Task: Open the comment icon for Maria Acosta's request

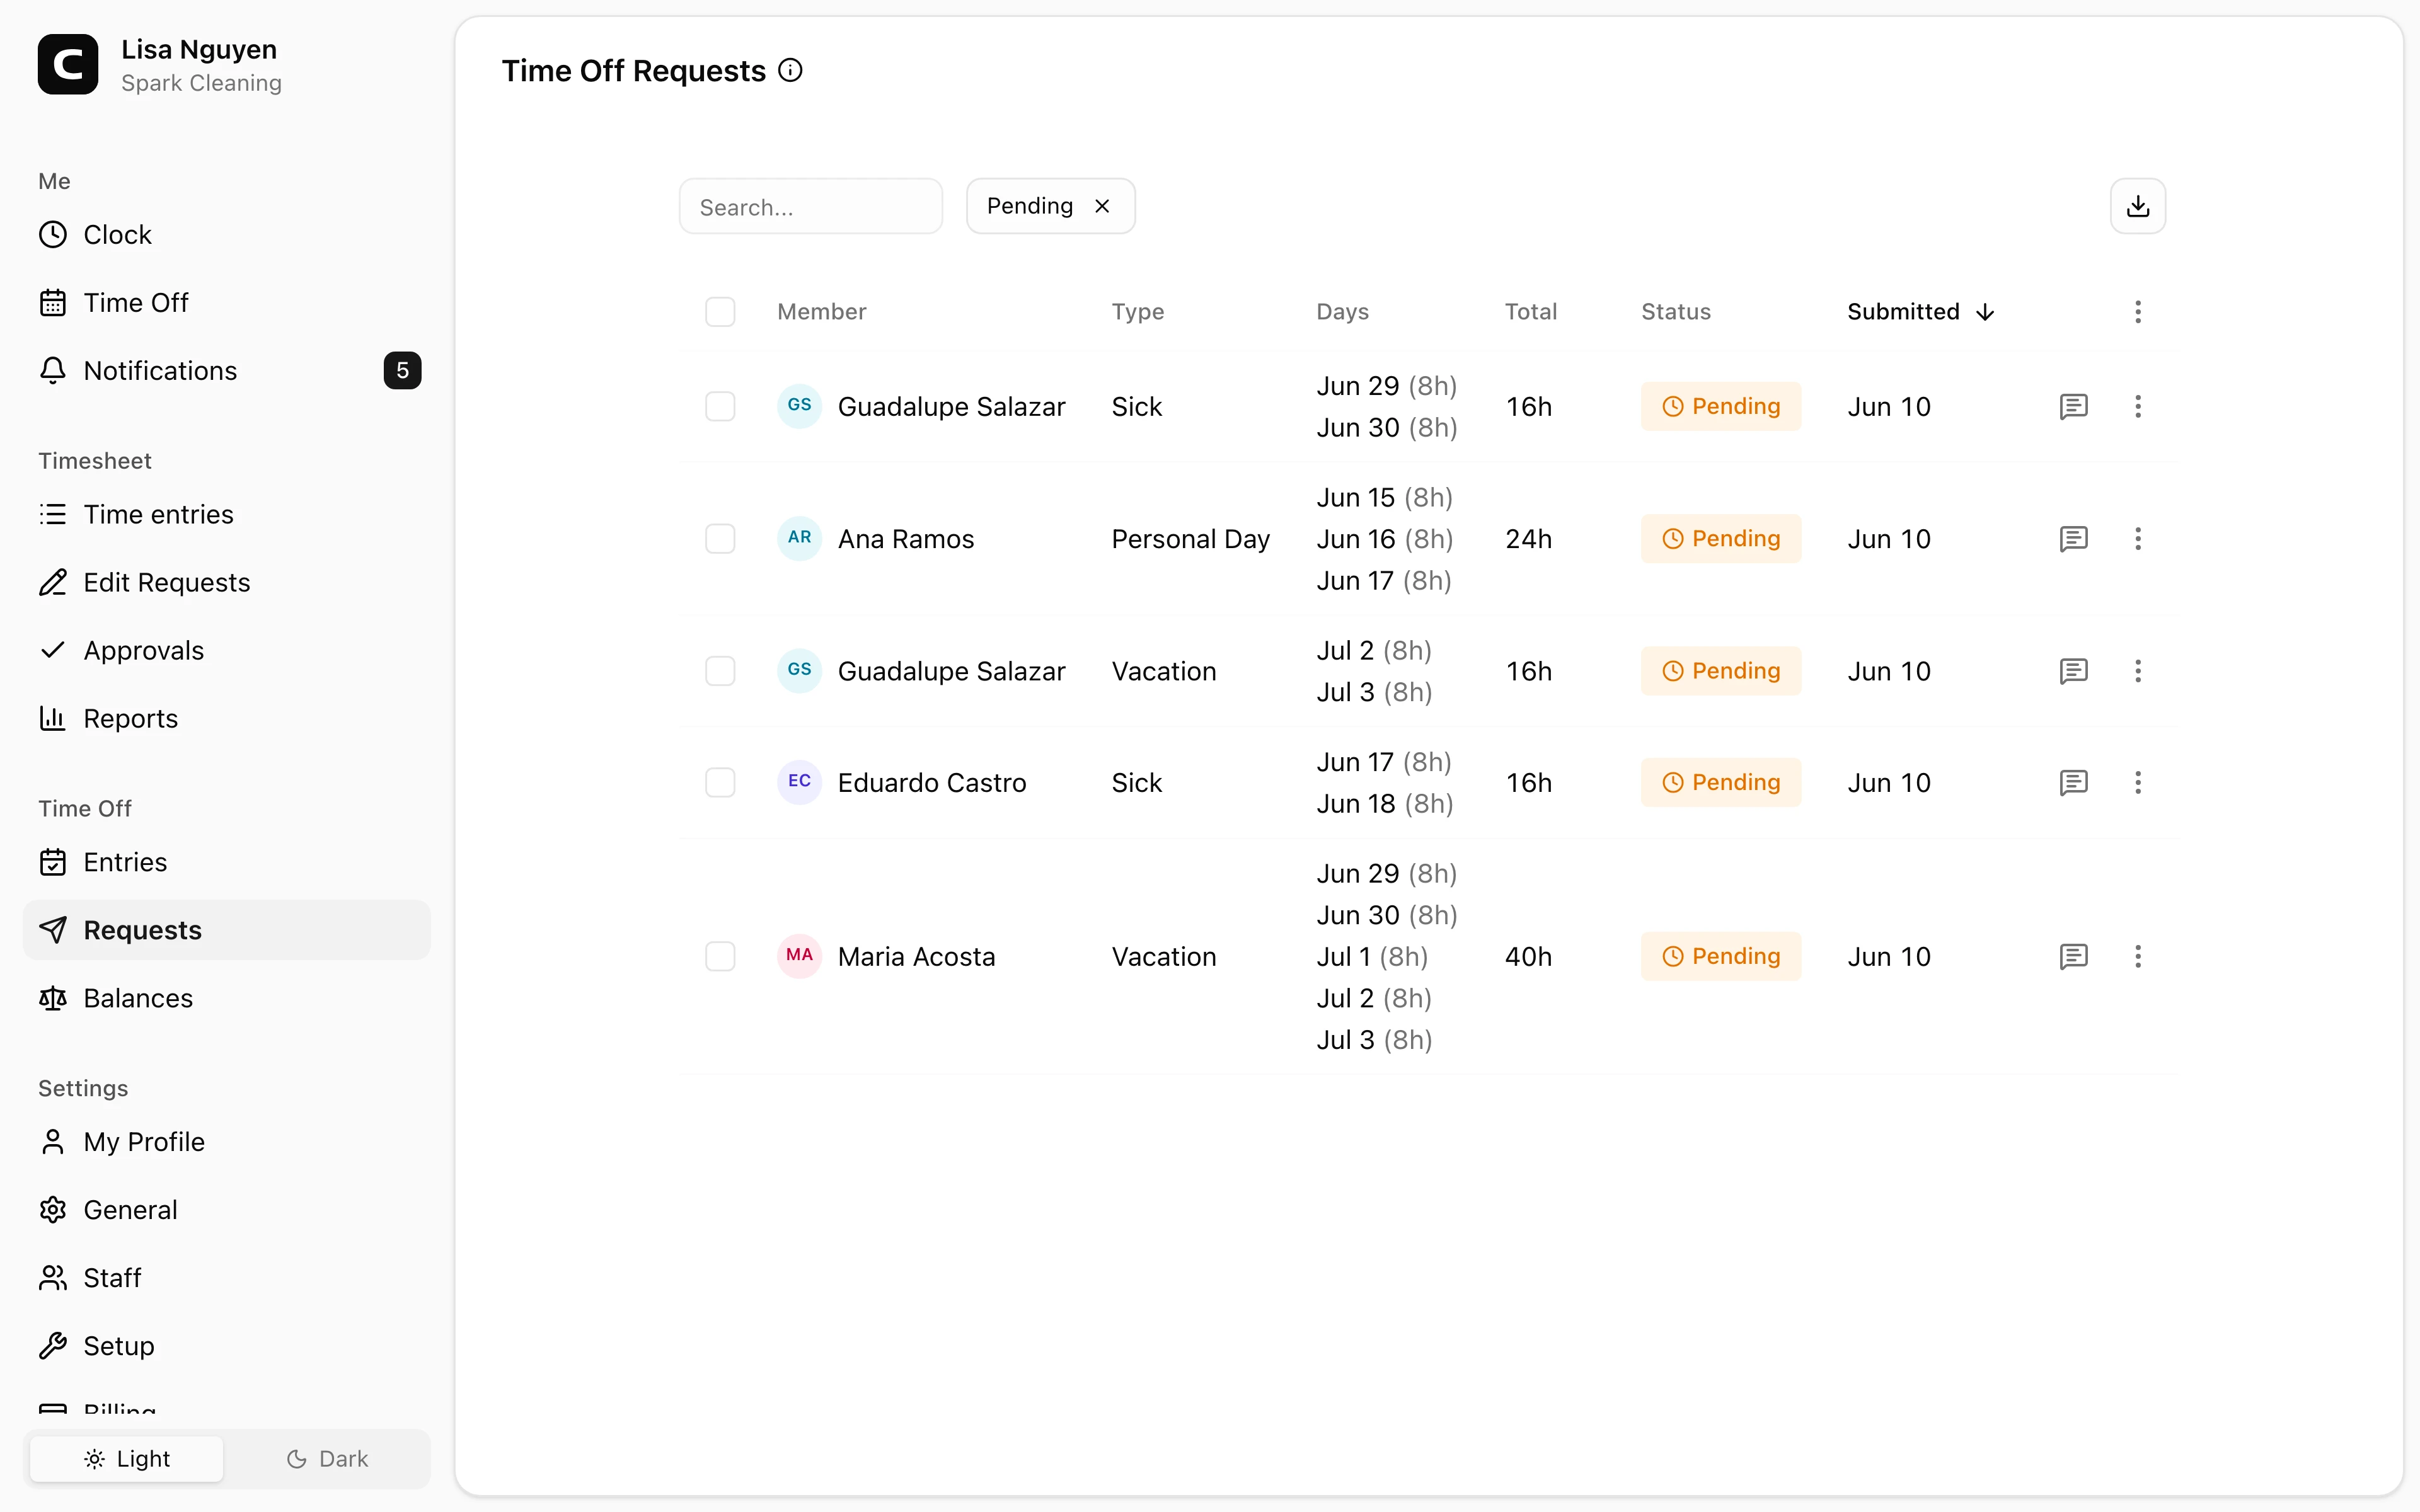Action: pyautogui.click(x=2073, y=956)
